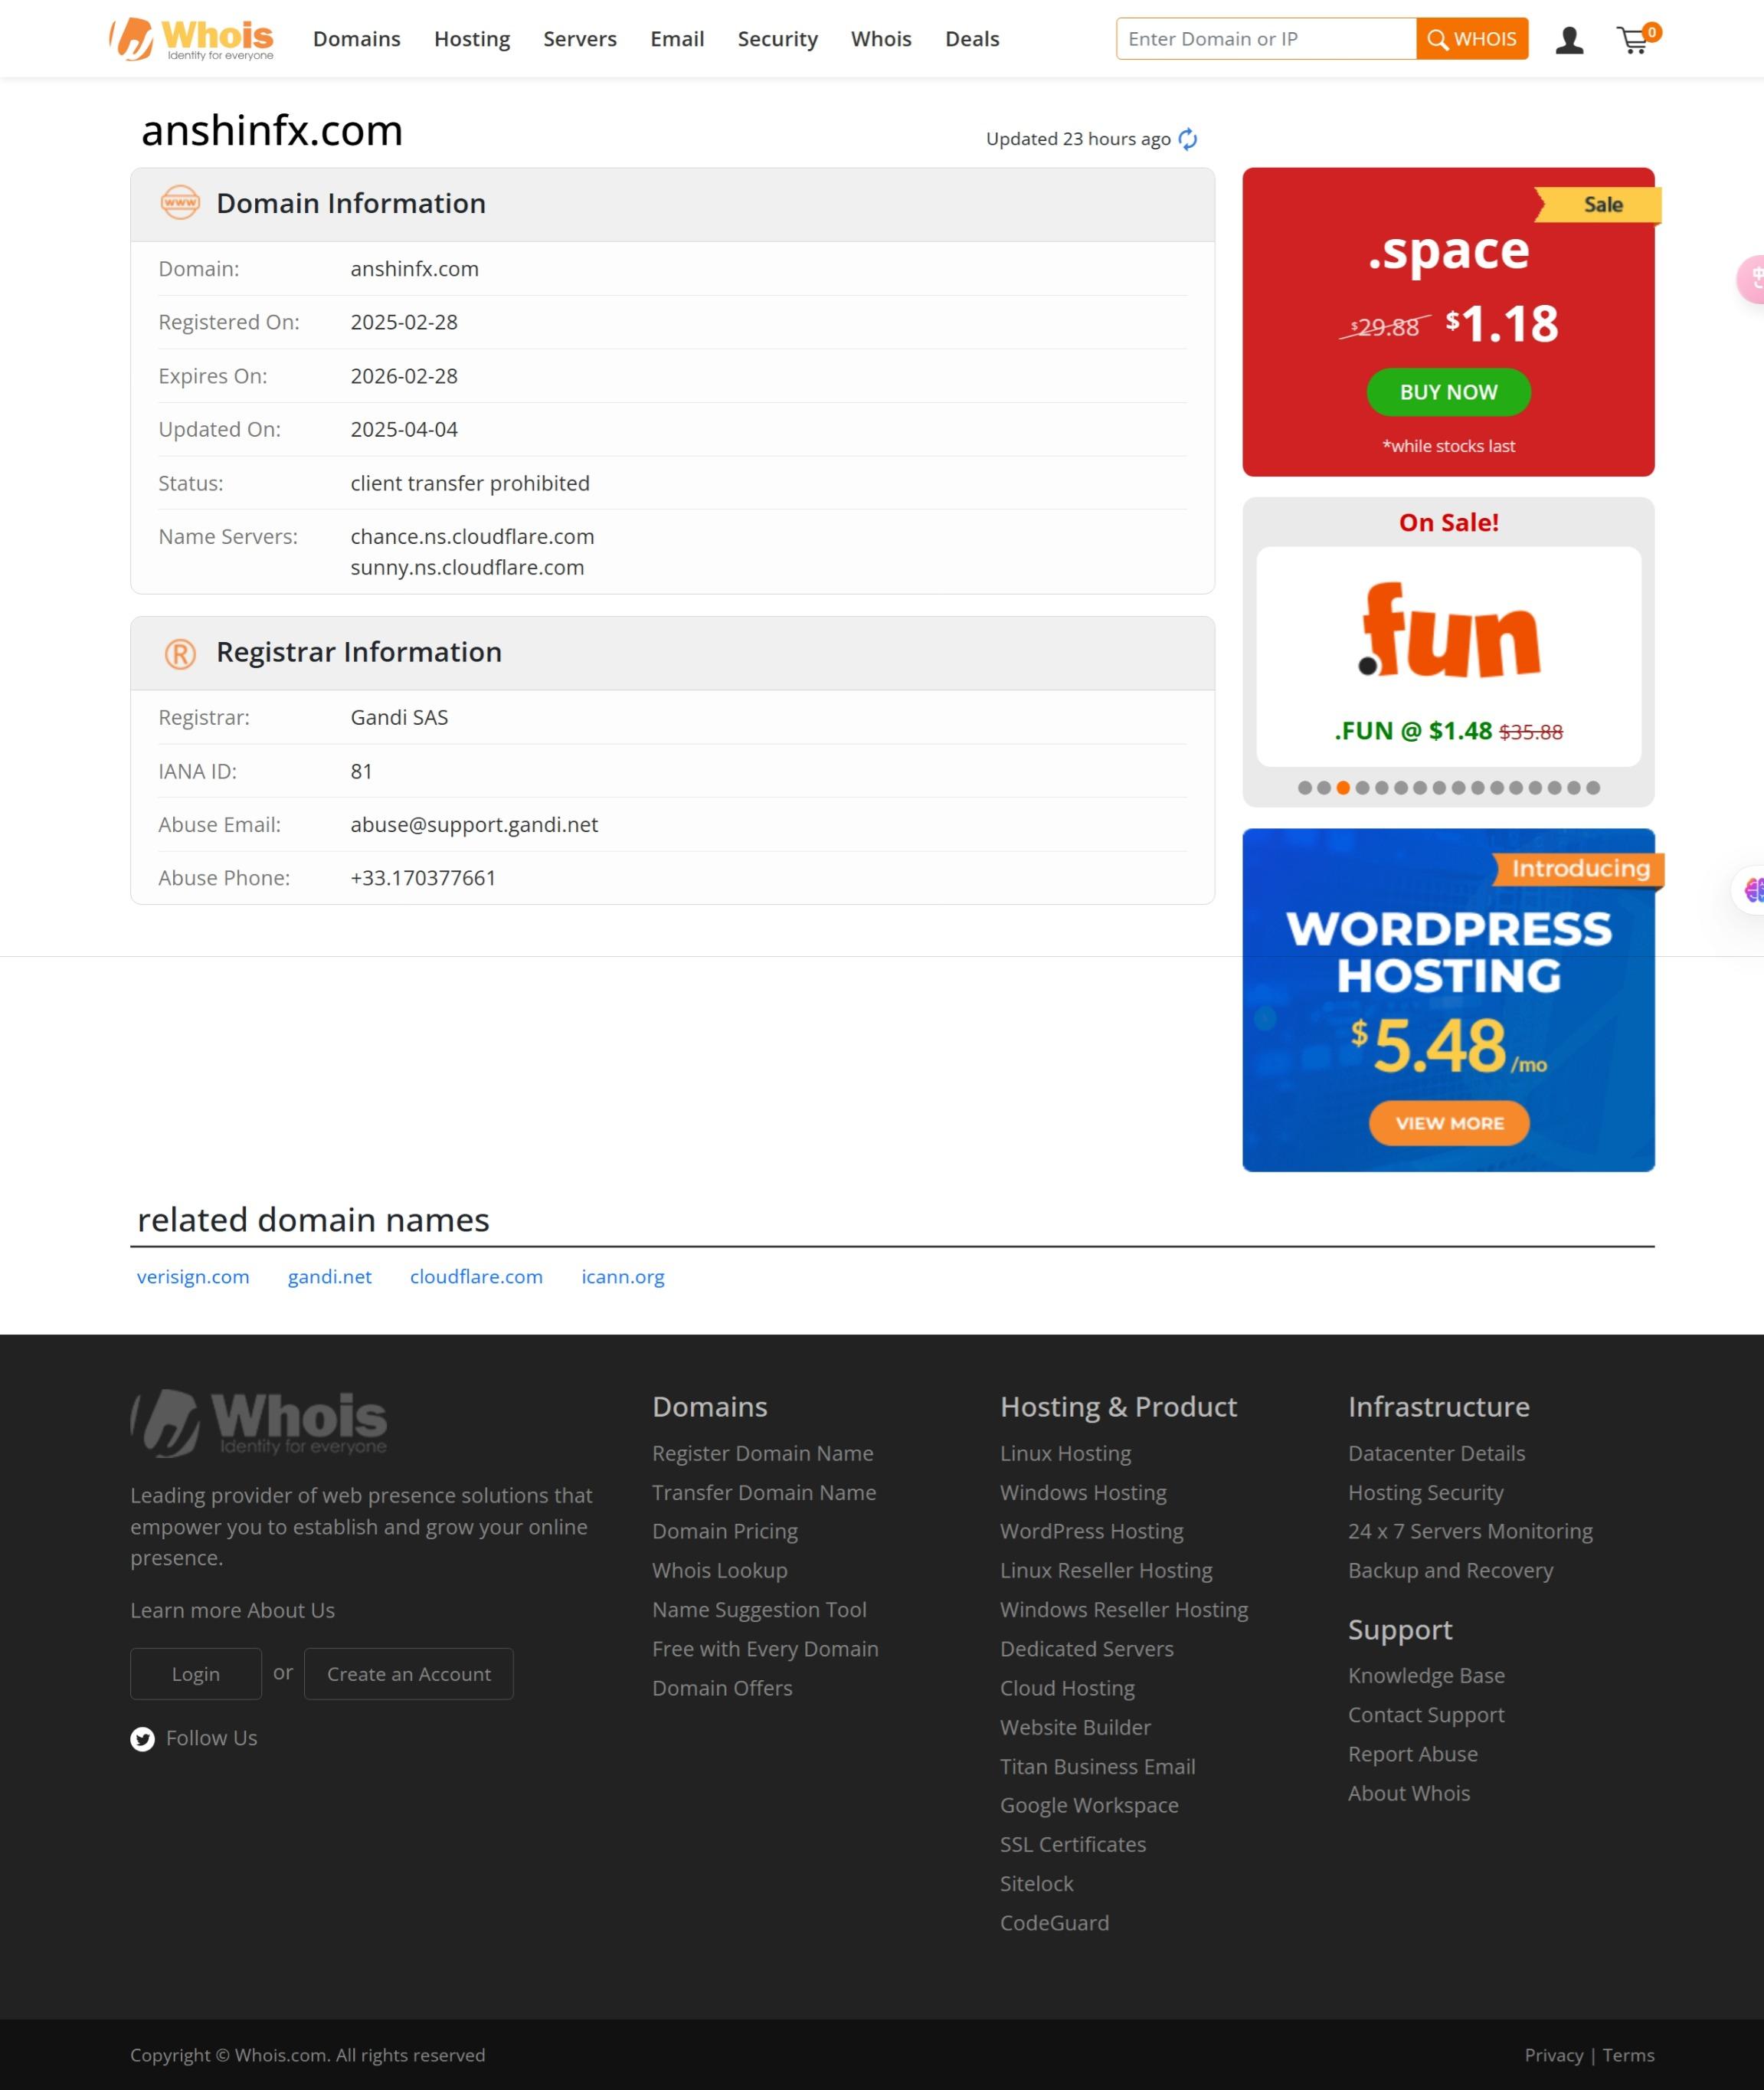Open Sitelock link
The image size is (1764, 2090).
tap(1036, 1884)
